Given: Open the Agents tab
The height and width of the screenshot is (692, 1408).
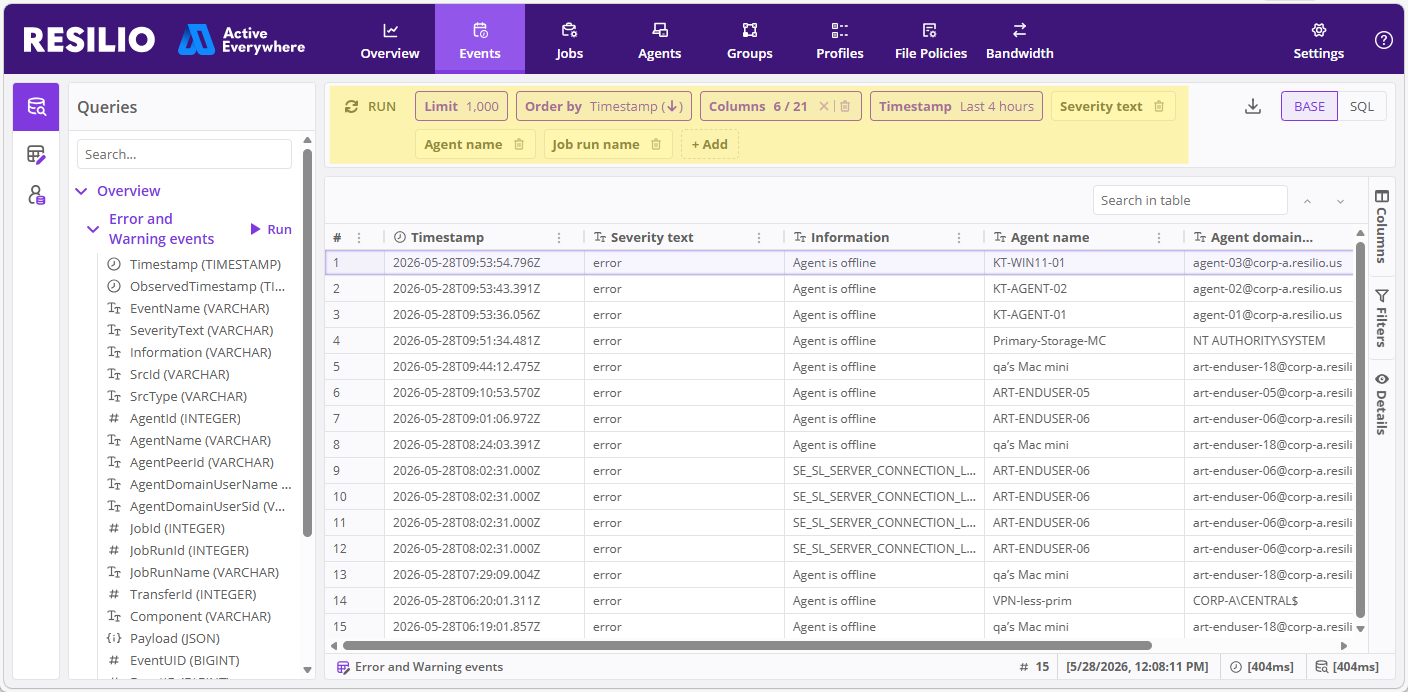Looking at the screenshot, I should point(660,40).
